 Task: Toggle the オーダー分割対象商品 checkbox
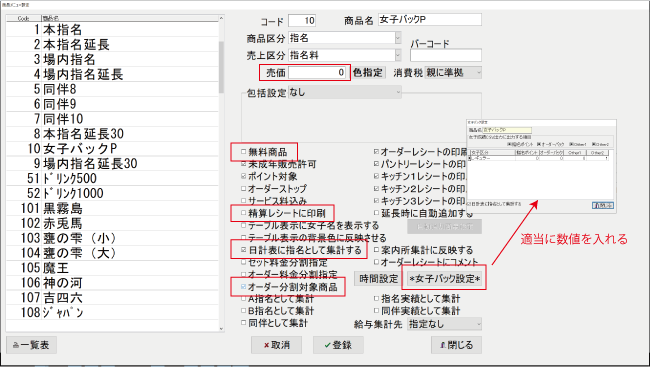click(244, 287)
